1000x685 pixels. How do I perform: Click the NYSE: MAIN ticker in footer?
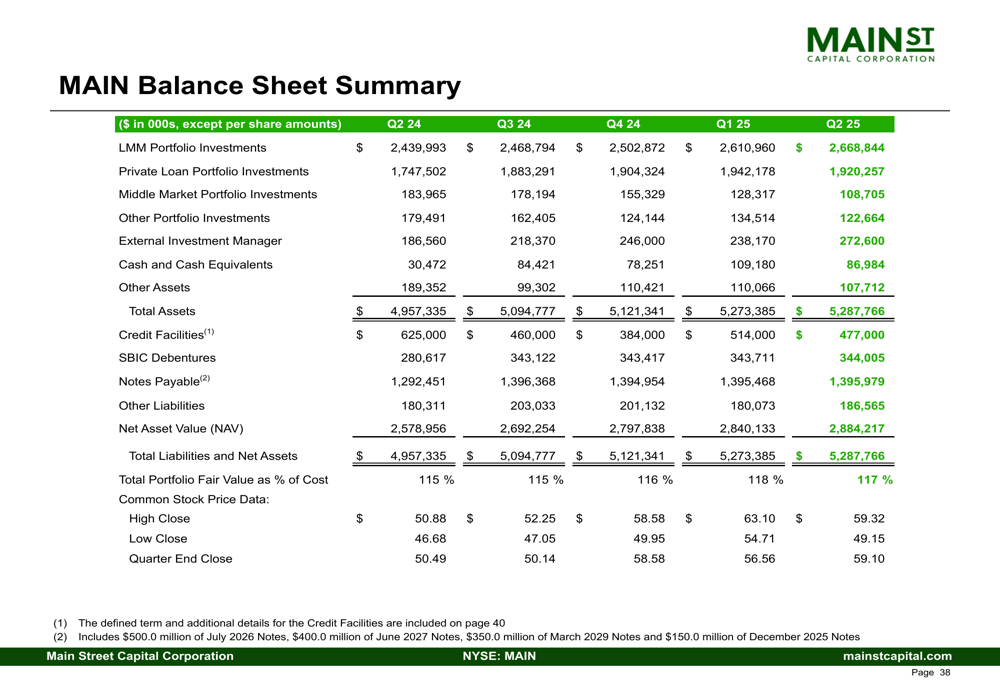pos(499,656)
